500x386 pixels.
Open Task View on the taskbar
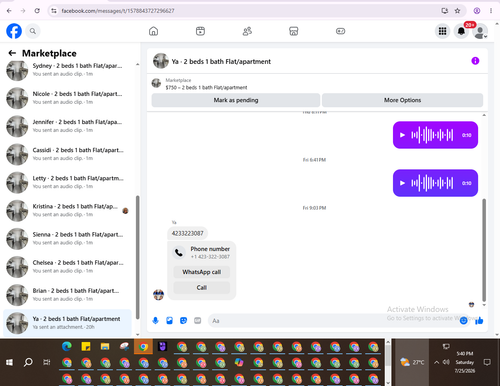click(47, 362)
